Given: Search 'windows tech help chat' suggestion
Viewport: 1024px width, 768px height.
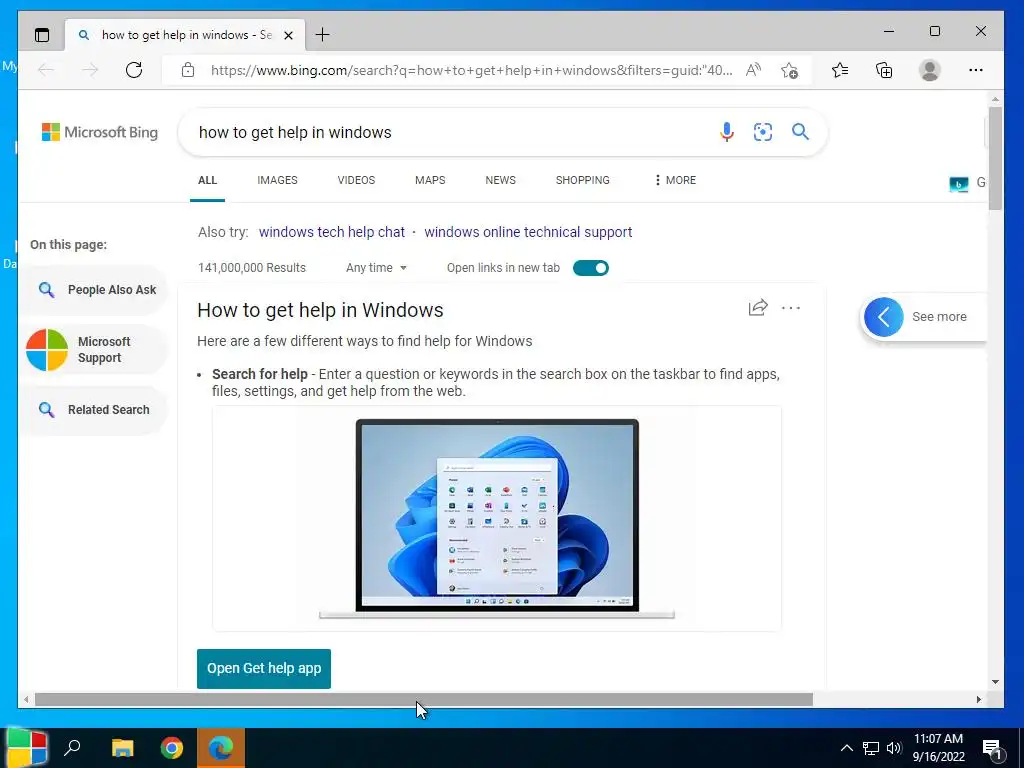Looking at the screenshot, I should click(332, 232).
